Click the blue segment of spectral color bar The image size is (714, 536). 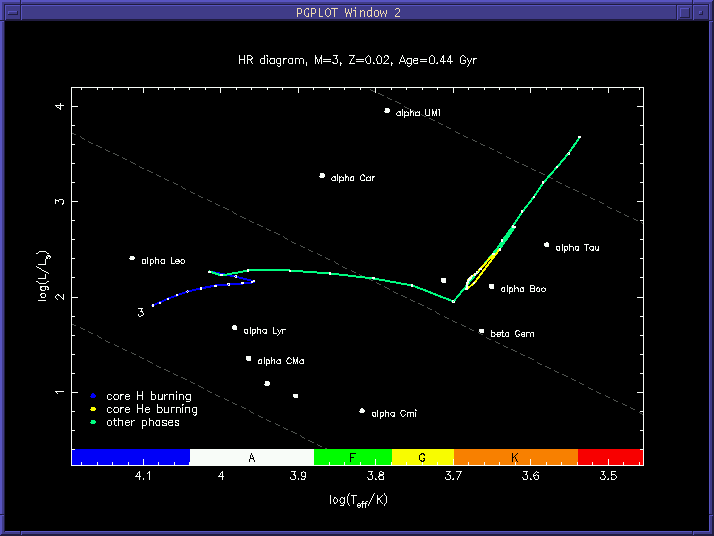pyautogui.click(x=131, y=457)
